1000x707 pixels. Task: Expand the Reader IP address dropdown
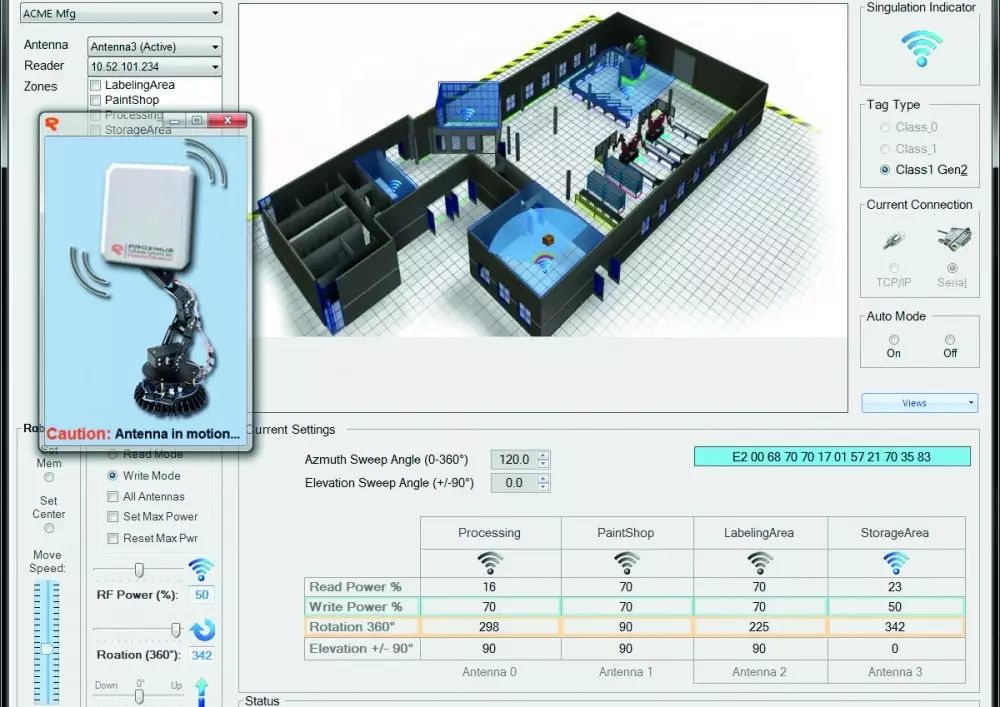click(x=154, y=67)
